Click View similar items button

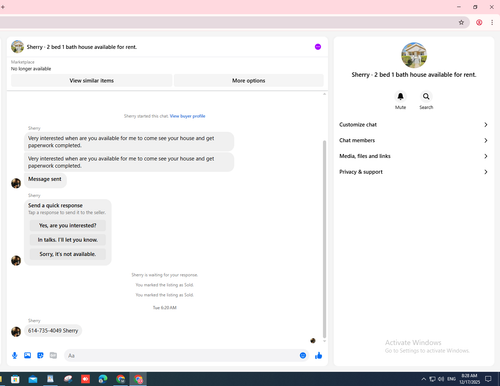[92, 80]
